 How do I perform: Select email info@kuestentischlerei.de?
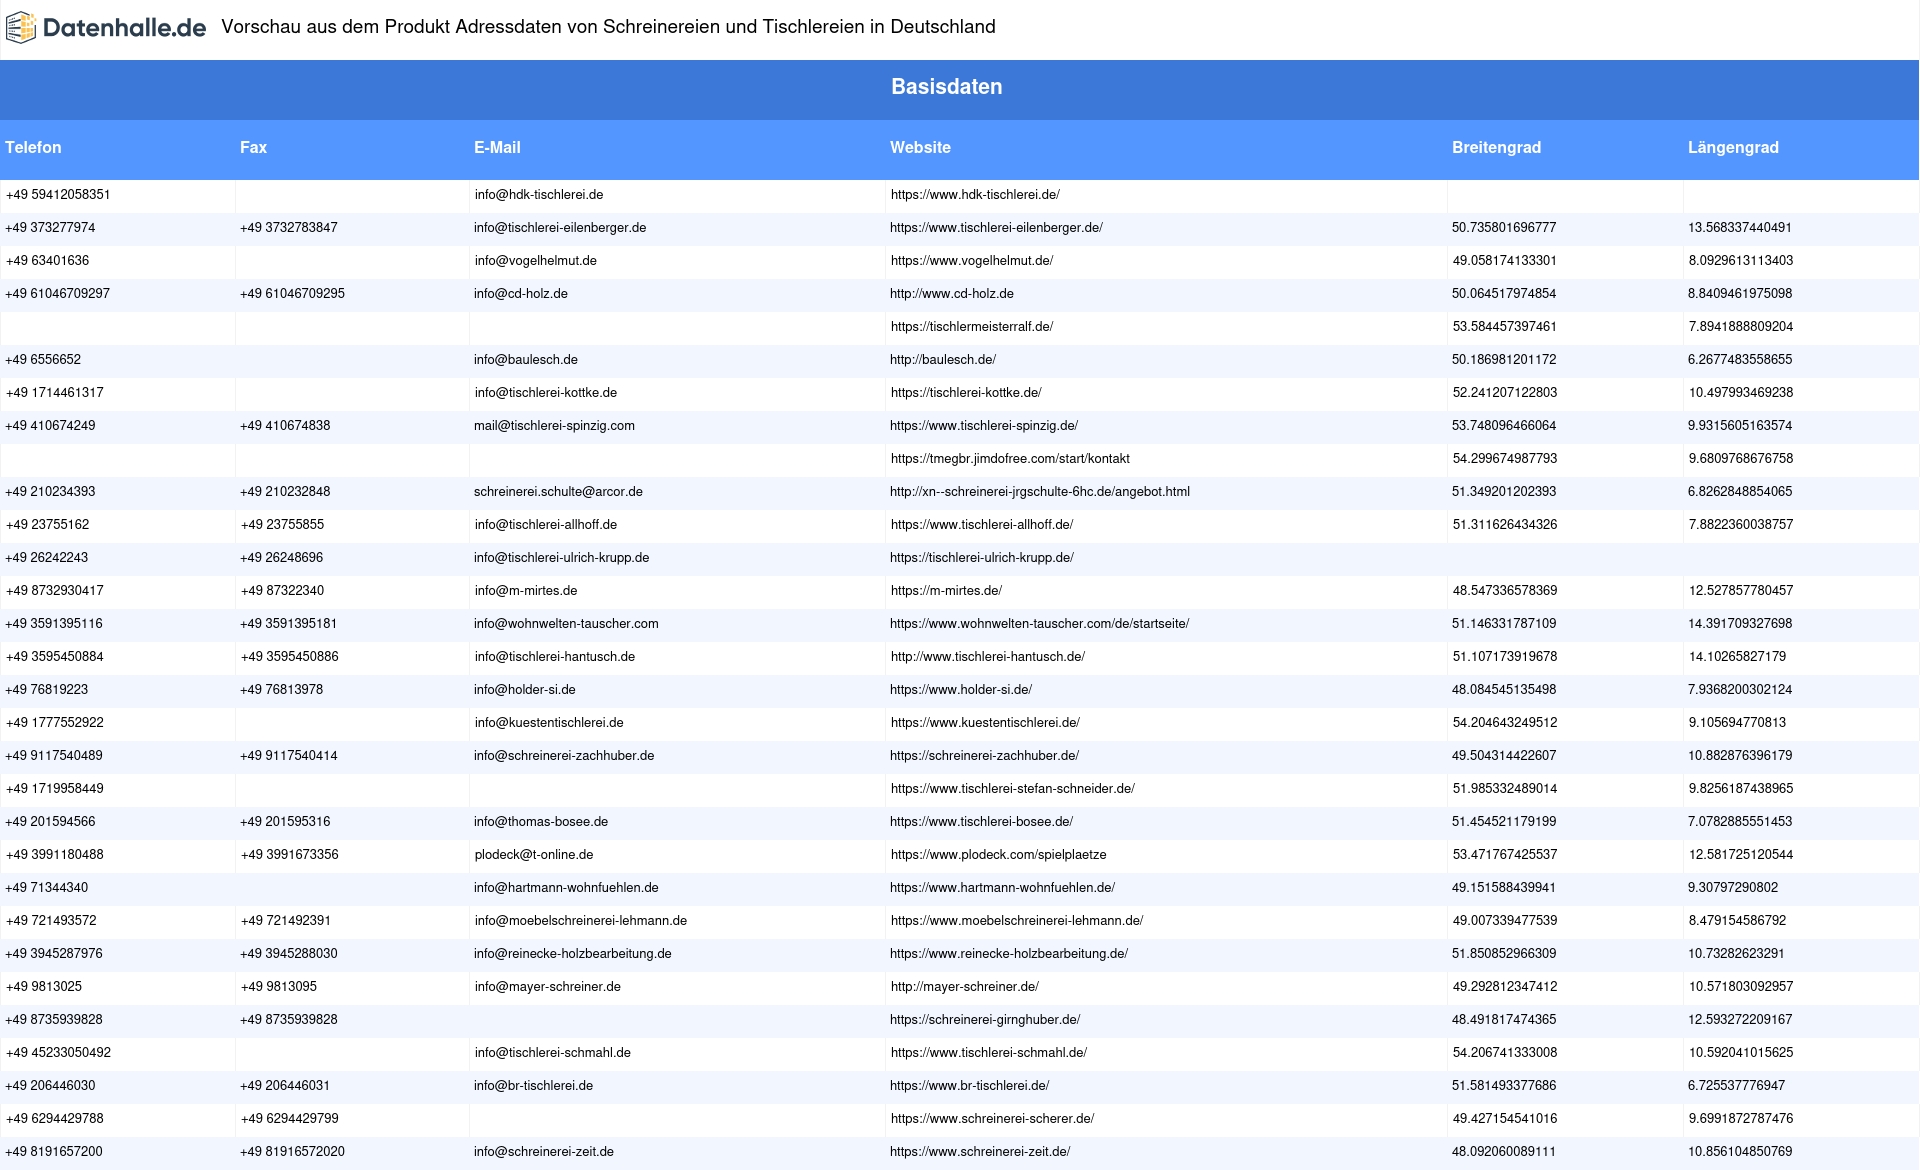pos(549,723)
